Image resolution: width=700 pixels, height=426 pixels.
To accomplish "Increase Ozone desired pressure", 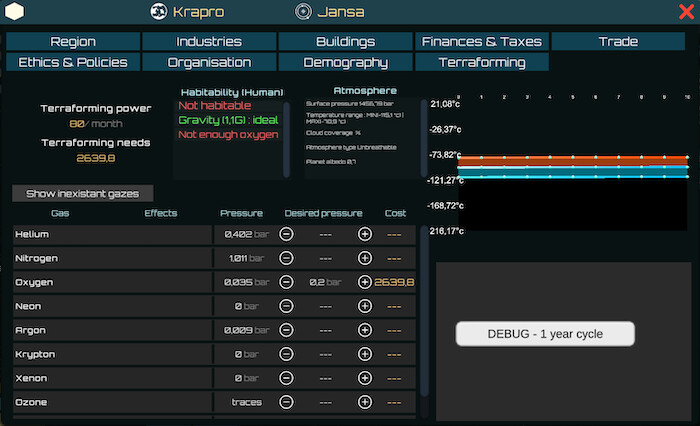I will pos(364,402).
